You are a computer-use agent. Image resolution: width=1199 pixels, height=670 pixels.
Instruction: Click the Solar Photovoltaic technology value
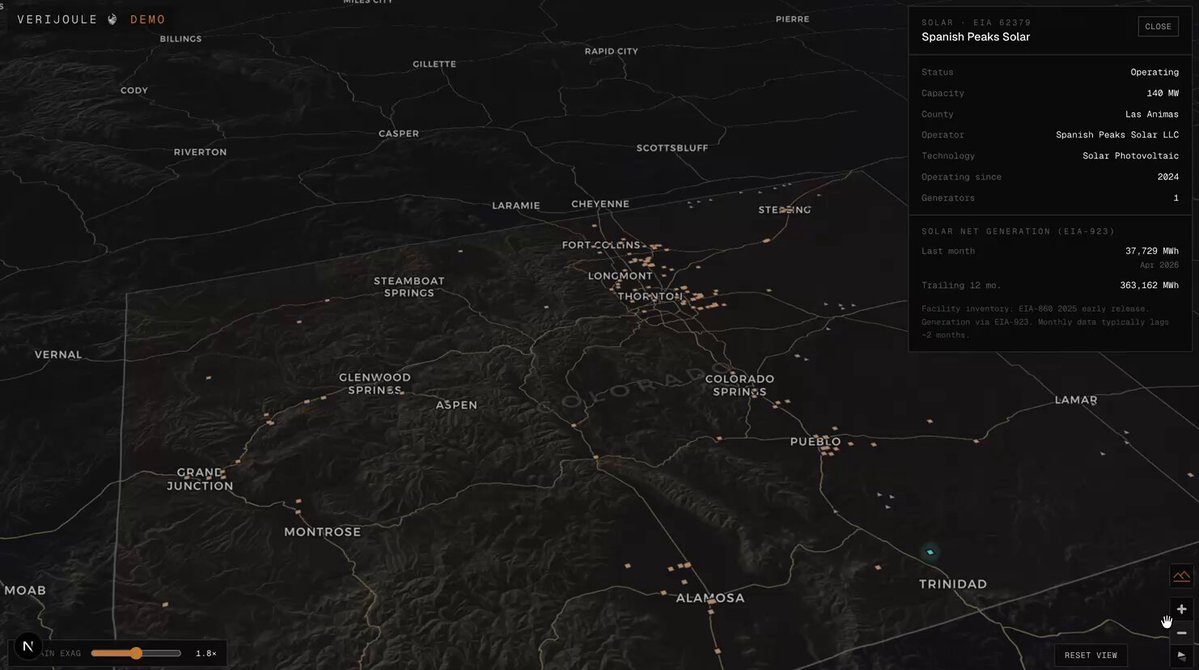click(x=1130, y=156)
